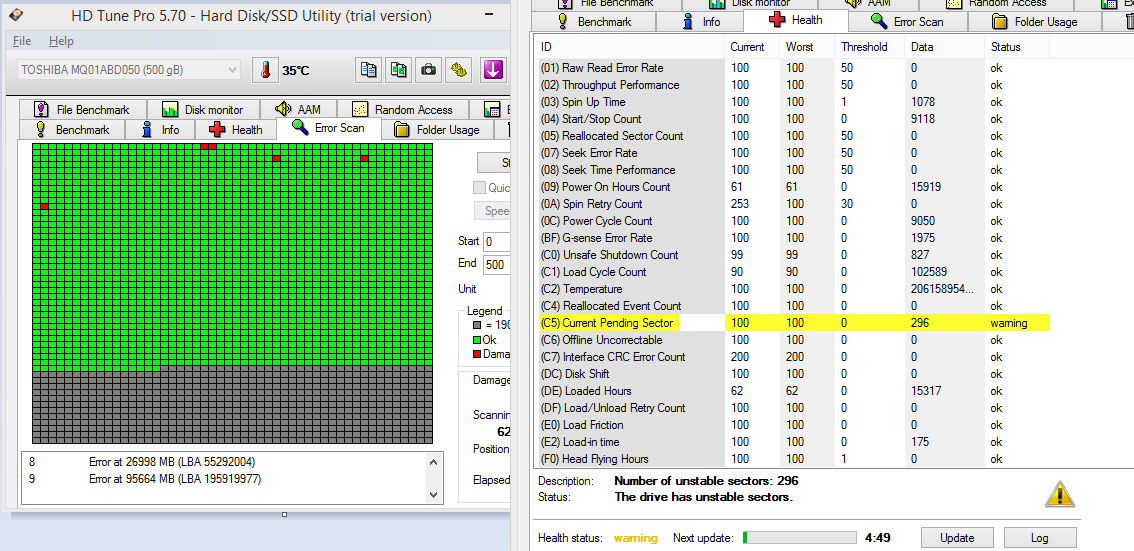Click the Status column header
Image resolution: width=1134 pixels, height=551 pixels.
click(1017, 47)
